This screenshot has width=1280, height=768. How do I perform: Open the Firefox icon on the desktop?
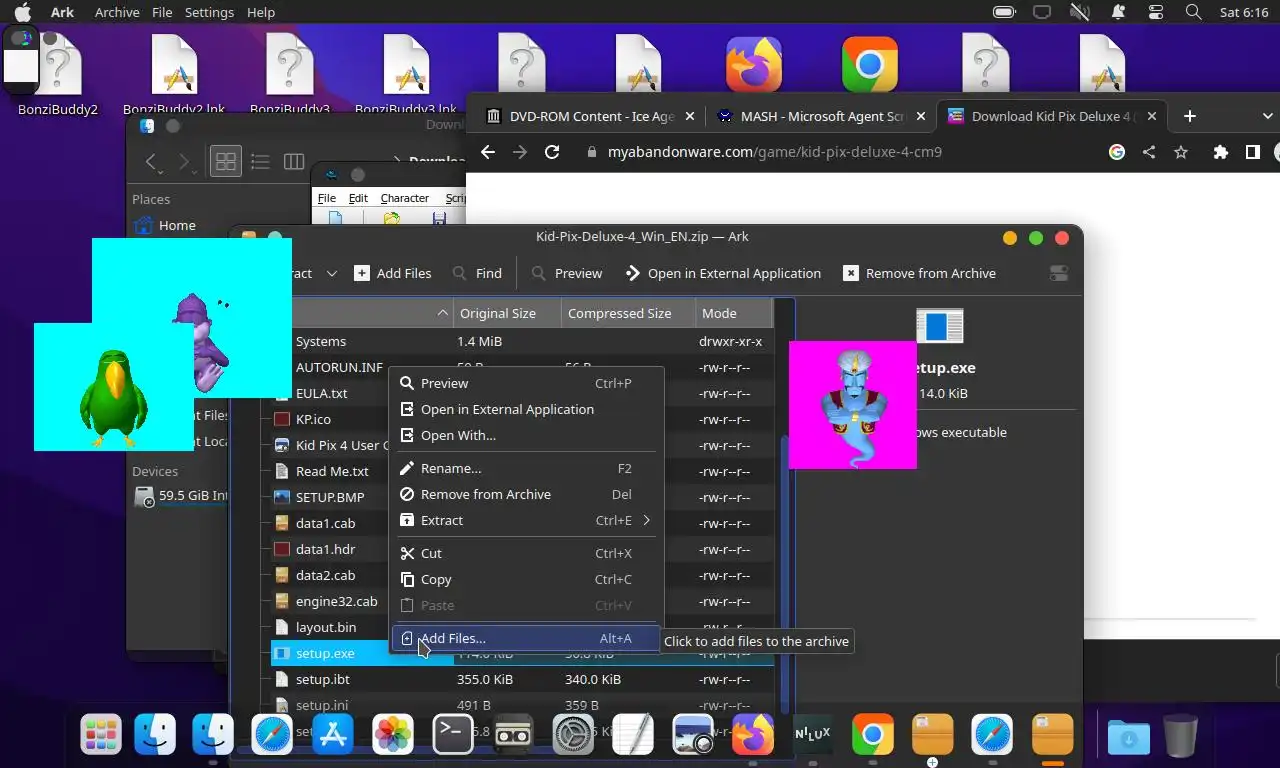coord(754,64)
